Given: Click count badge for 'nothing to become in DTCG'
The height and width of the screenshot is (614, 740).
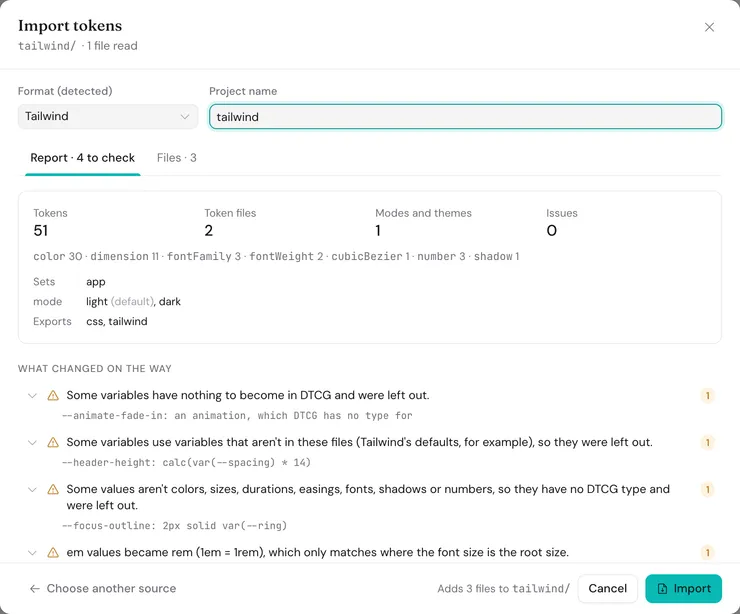Looking at the screenshot, I should pos(707,395).
